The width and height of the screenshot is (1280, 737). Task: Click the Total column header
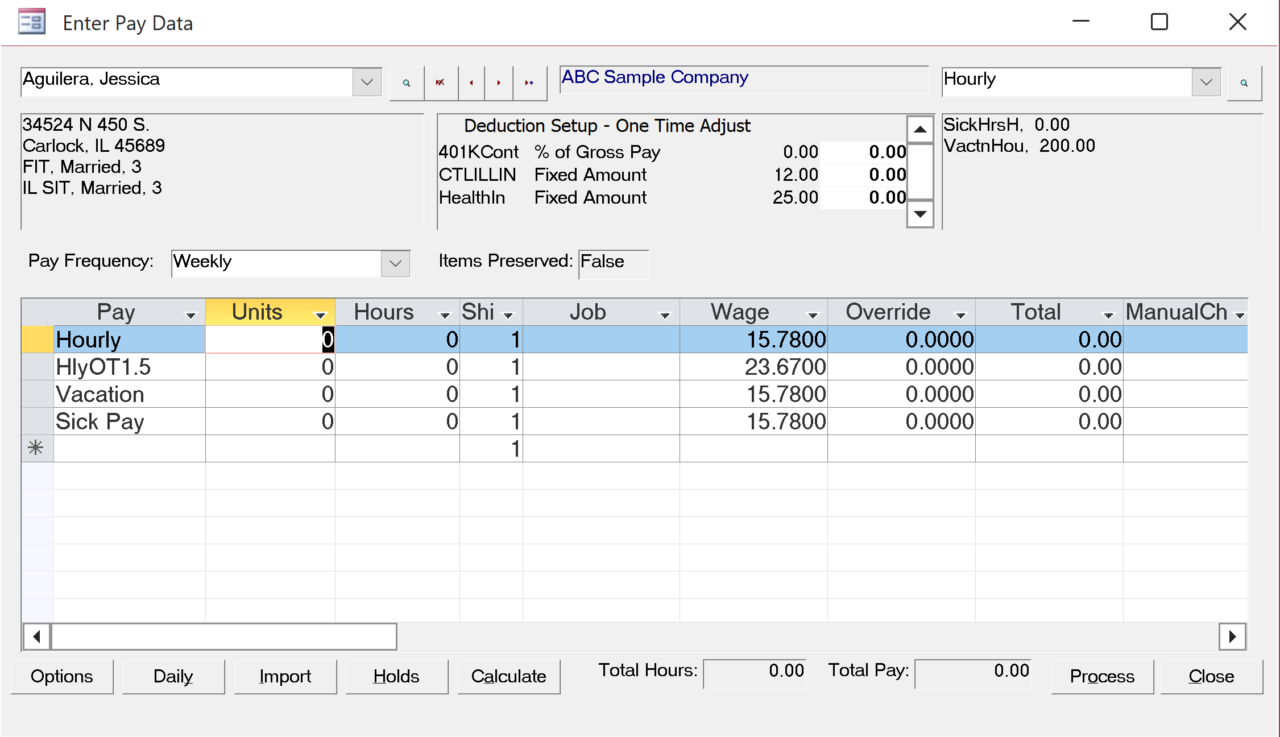click(x=1036, y=312)
